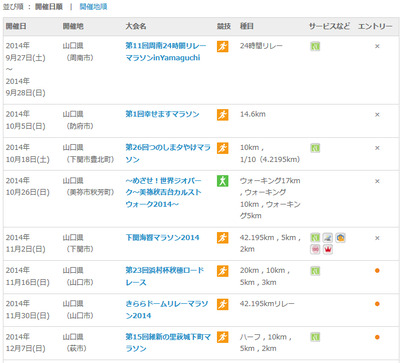Click date 2014年 10月26日(日)
400x363 pixels.
(x=27, y=186)
